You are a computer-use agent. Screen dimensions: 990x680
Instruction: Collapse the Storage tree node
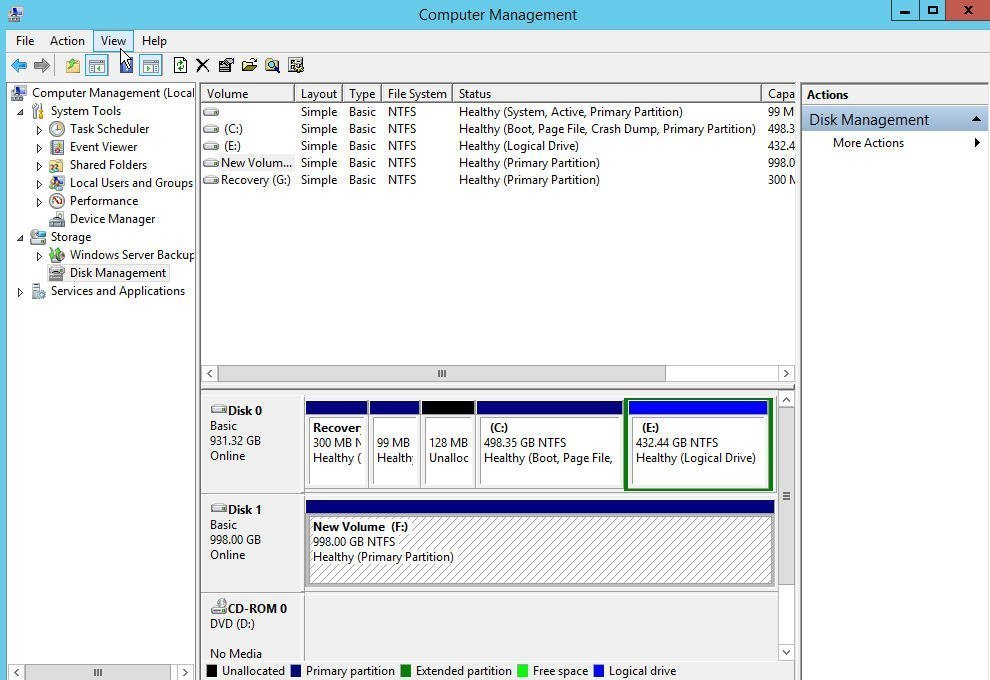point(21,238)
